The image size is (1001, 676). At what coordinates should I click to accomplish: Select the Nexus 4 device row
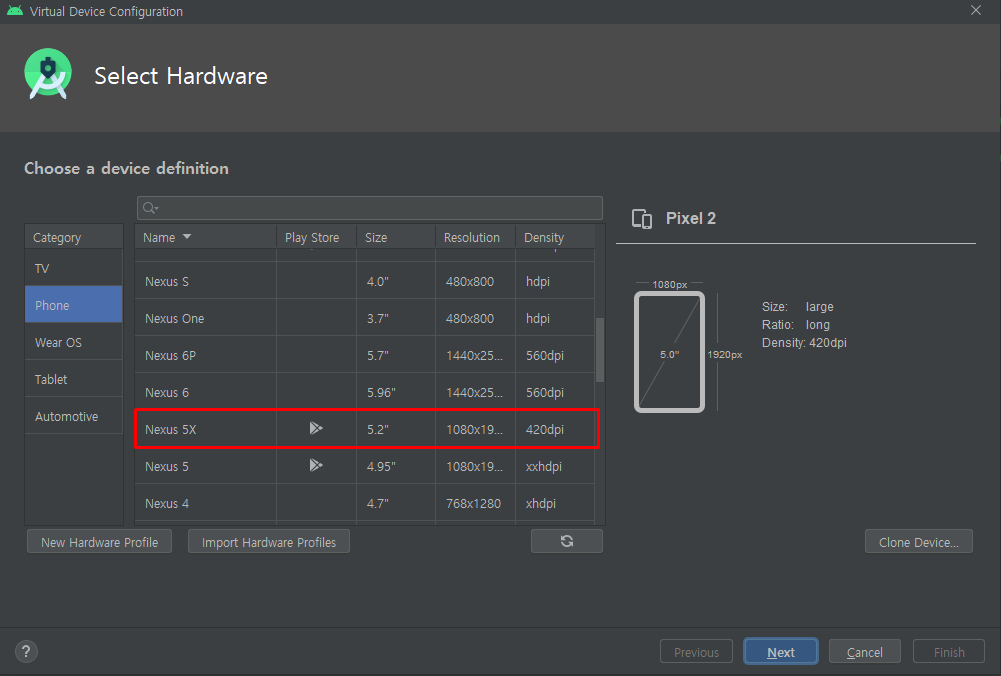click(365, 503)
